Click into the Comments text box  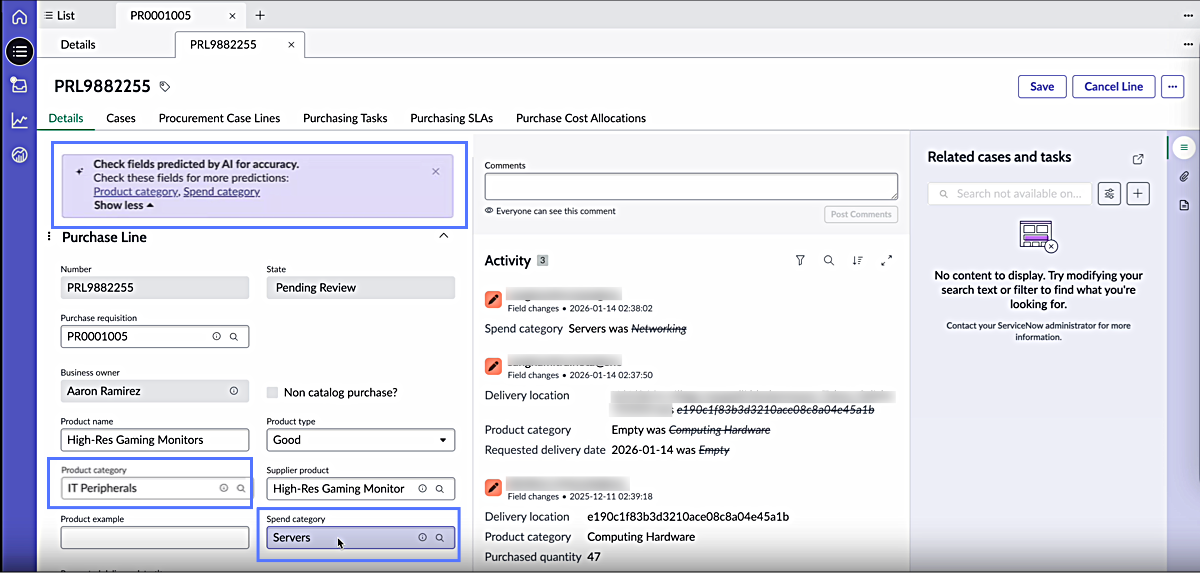coord(691,186)
